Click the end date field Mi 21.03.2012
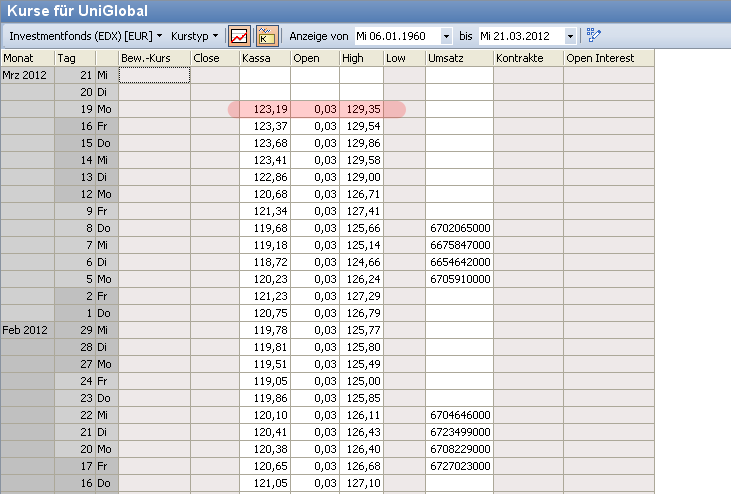The height and width of the screenshot is (494, 731). pyautogui.click(x=520, y=36)
